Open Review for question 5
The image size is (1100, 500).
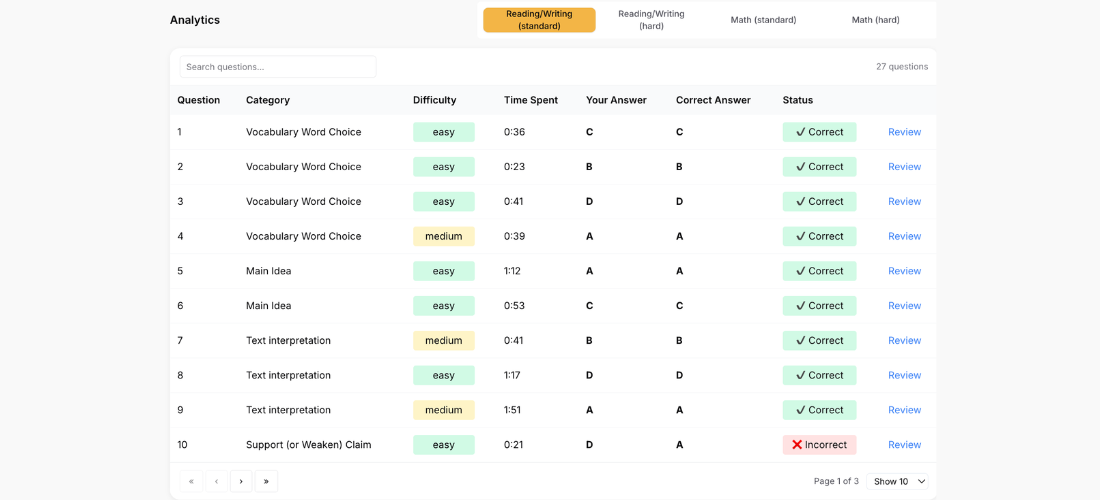pyautogui.click(x=904, y=271)
